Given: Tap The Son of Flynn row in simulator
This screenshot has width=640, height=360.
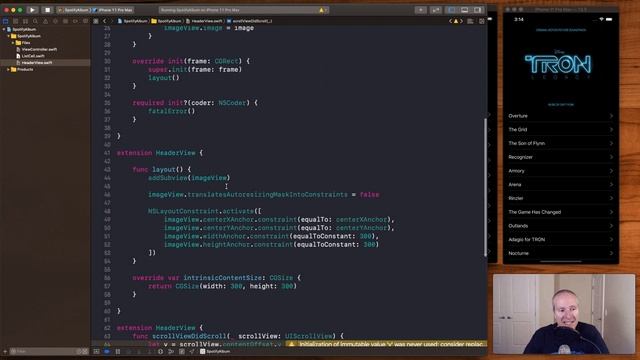Looking at the screenshot, I should pyautogui.click(x=560, y=143).
